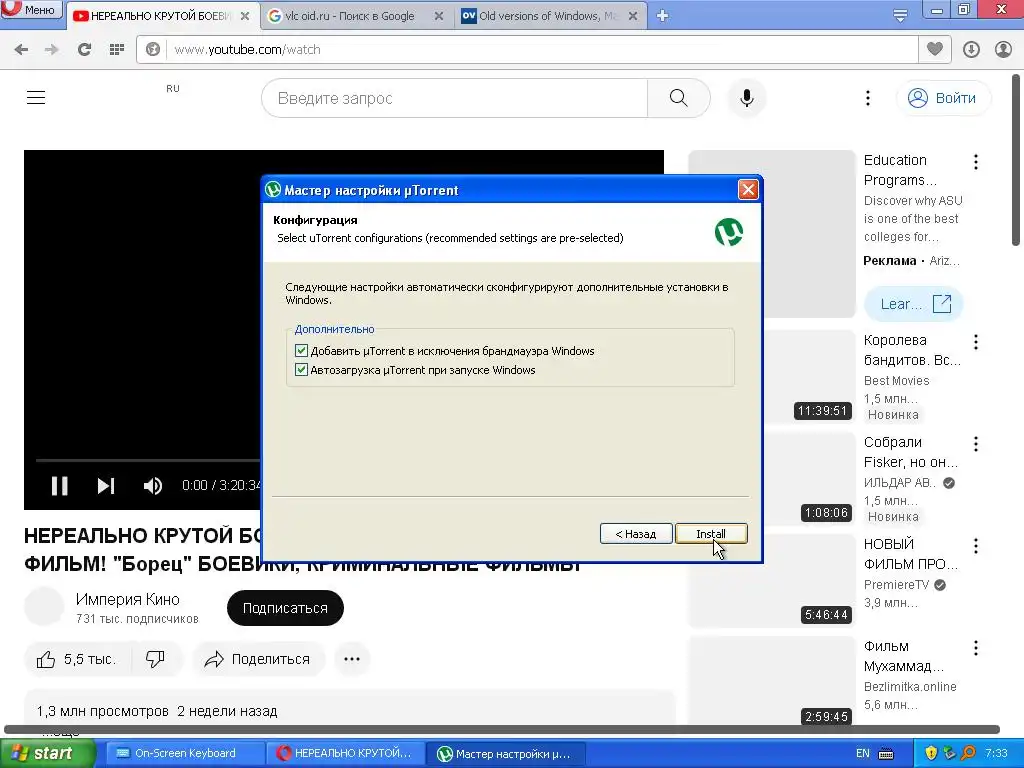This screenshot has height=768, width=1024.
Task: Dislike the video with thumbs down
Action: point(155,660)
